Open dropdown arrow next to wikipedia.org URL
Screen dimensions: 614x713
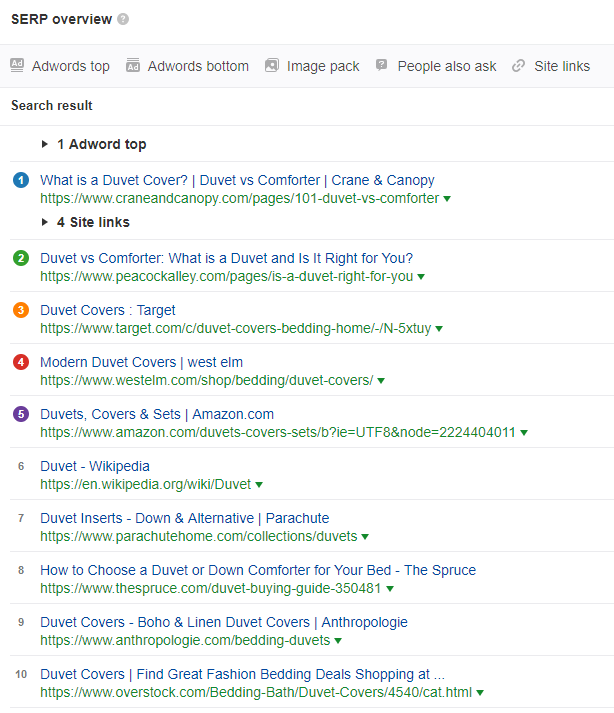pos(259,485)
